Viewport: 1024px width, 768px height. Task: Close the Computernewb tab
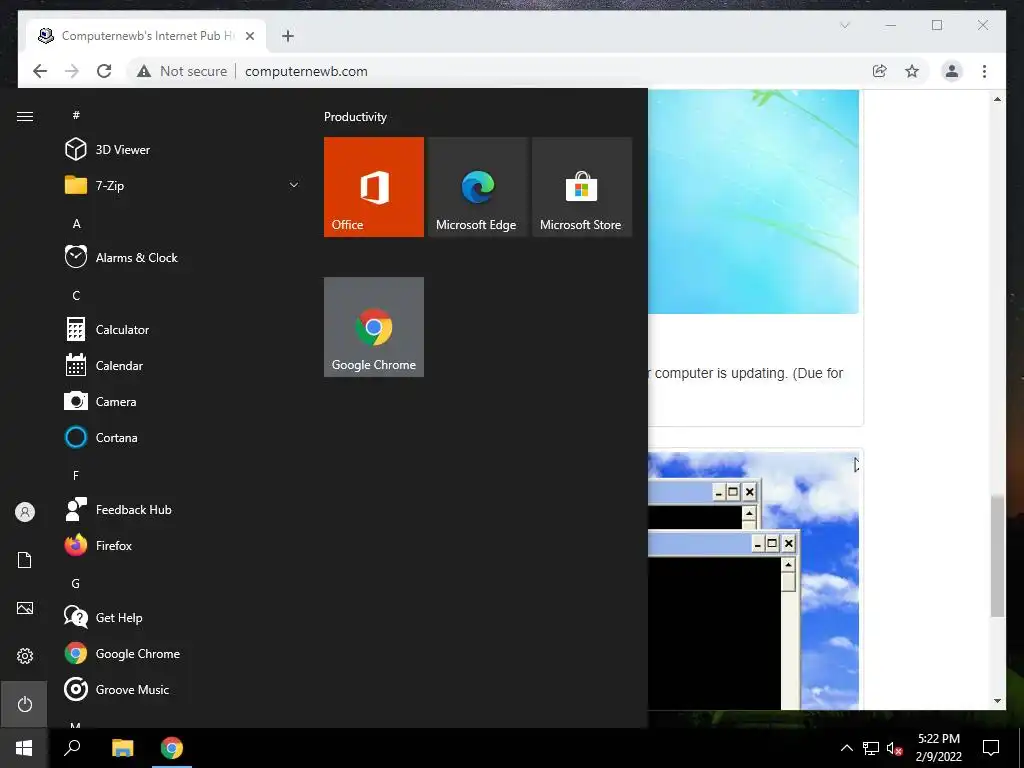click(249, 36)
